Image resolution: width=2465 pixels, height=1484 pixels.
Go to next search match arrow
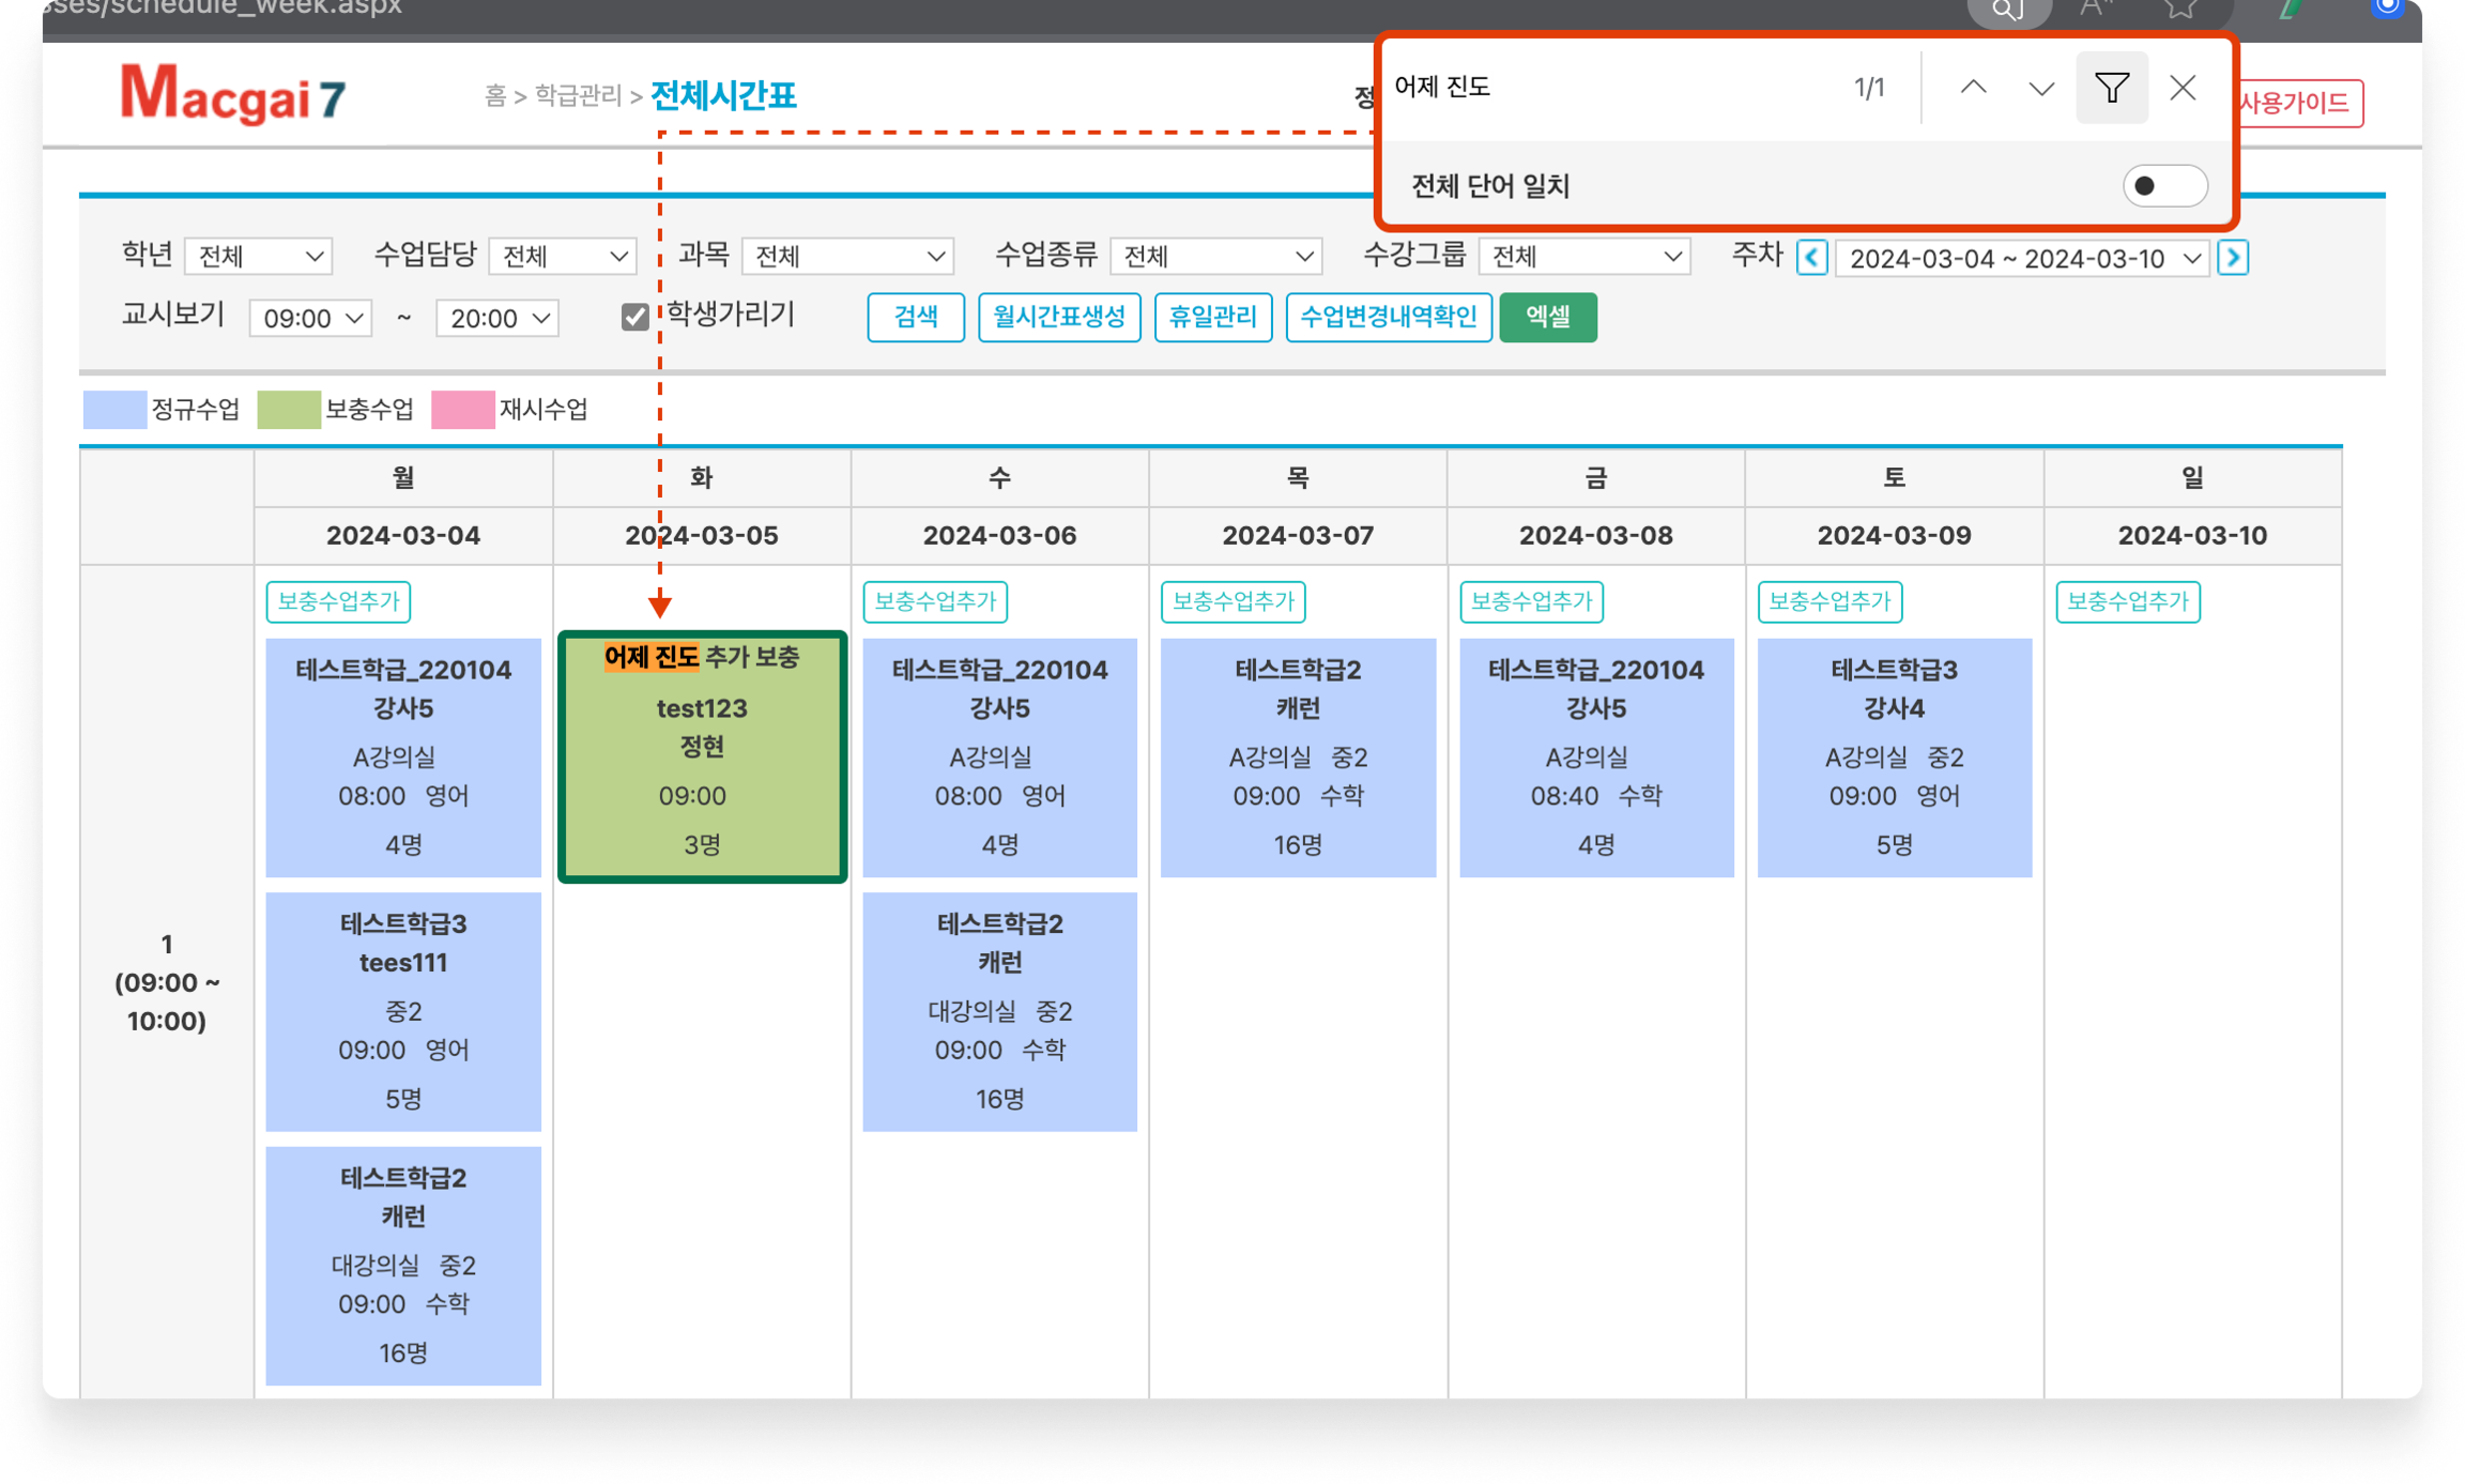tap(2041, 88)
